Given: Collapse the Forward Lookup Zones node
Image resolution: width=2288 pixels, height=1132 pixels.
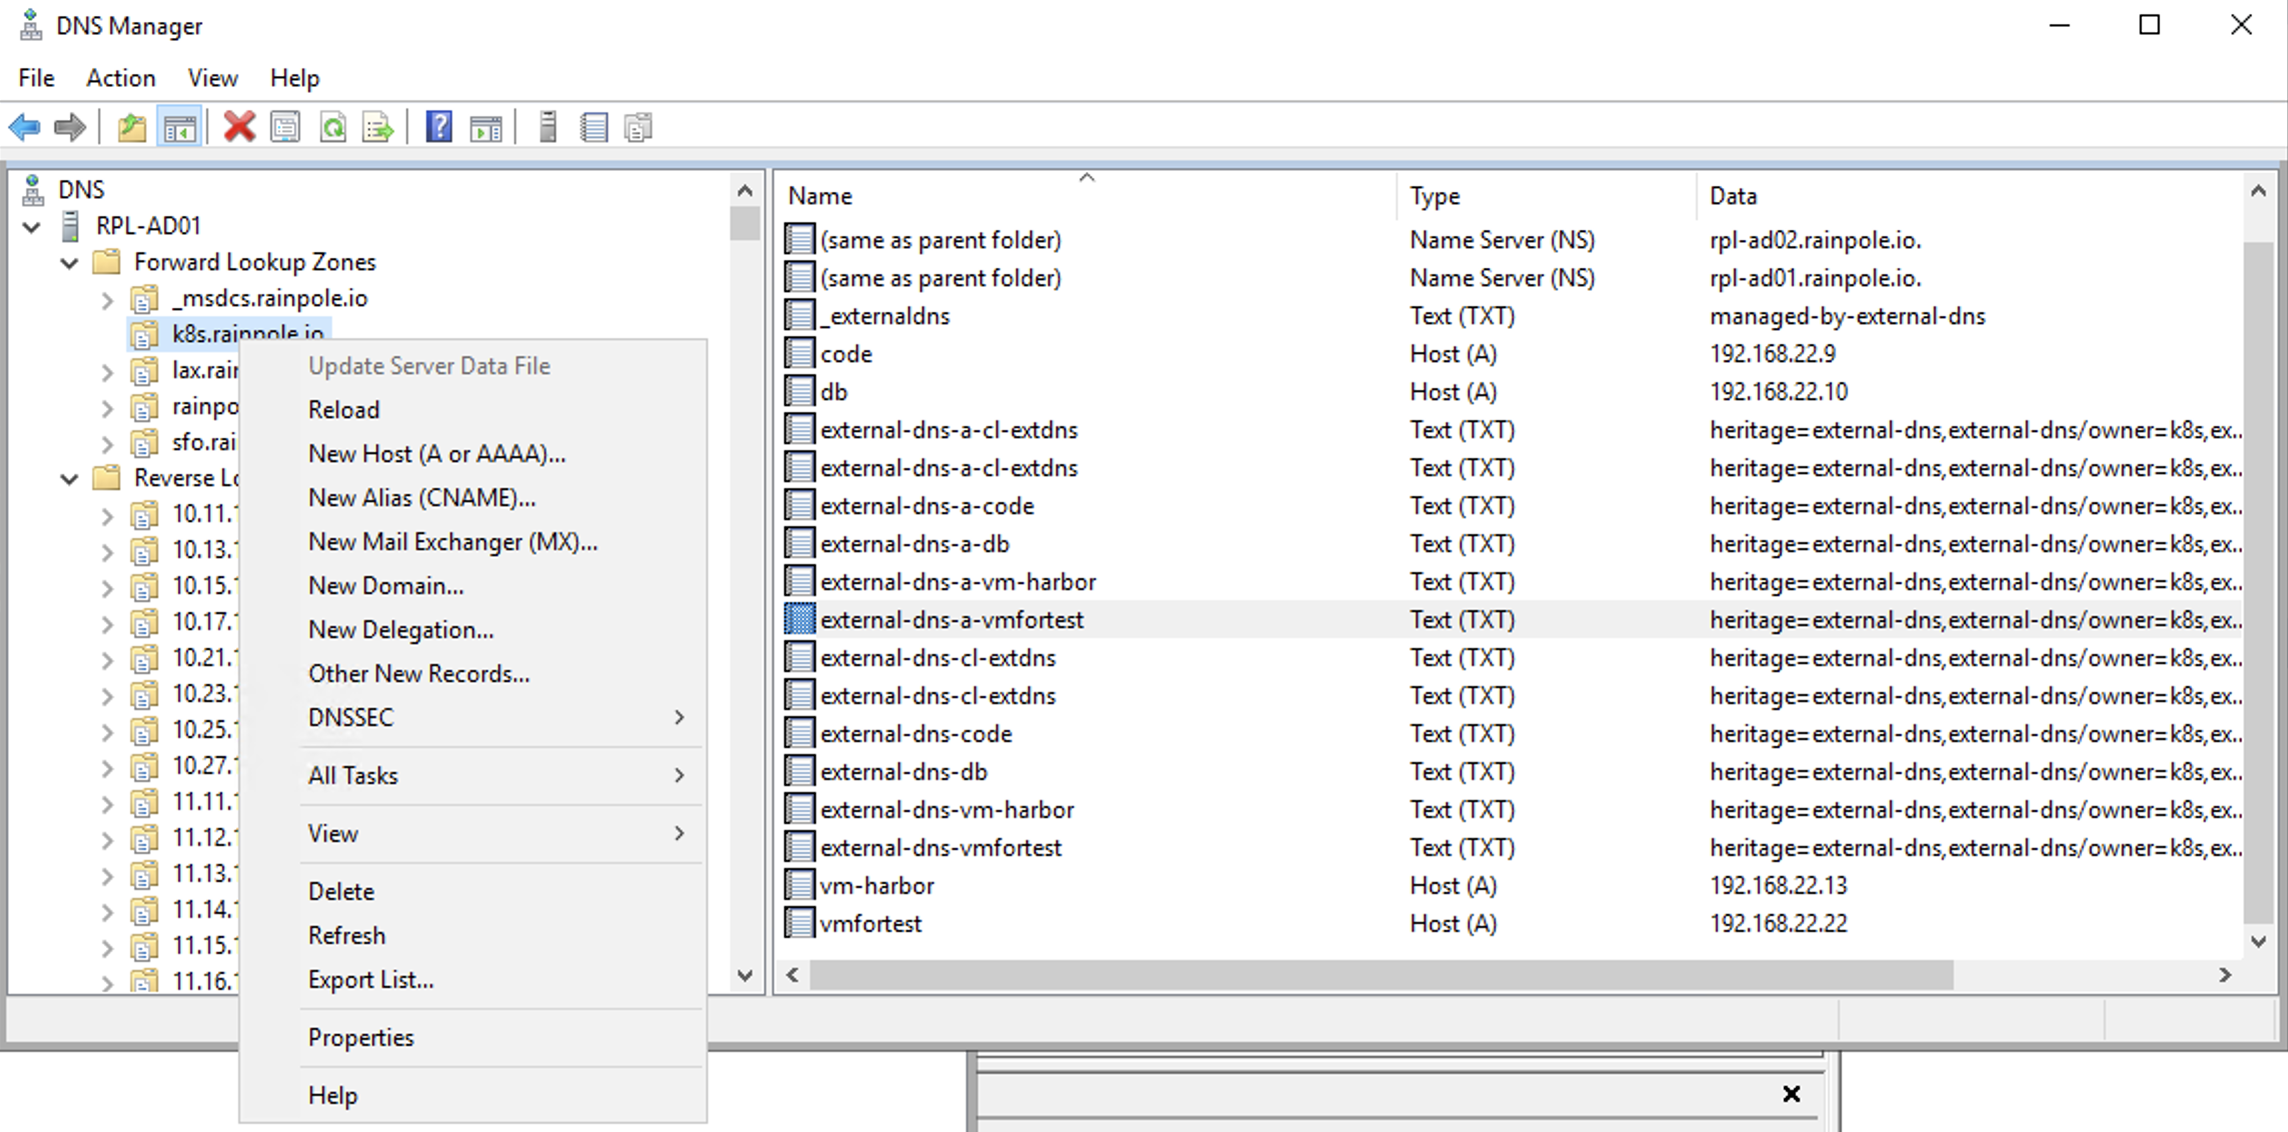Looking at the screenshot, I should pyautogui.click(x=69, y=263).
